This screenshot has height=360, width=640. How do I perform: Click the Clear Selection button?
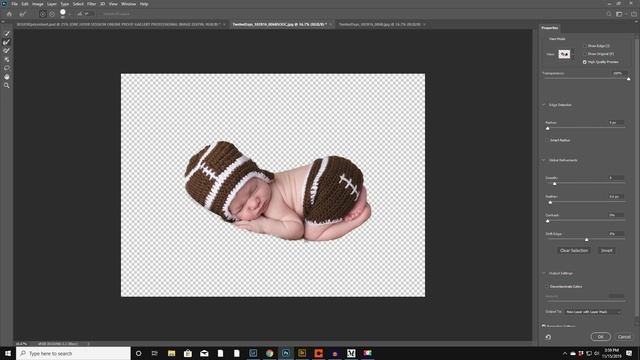point(574,251)
